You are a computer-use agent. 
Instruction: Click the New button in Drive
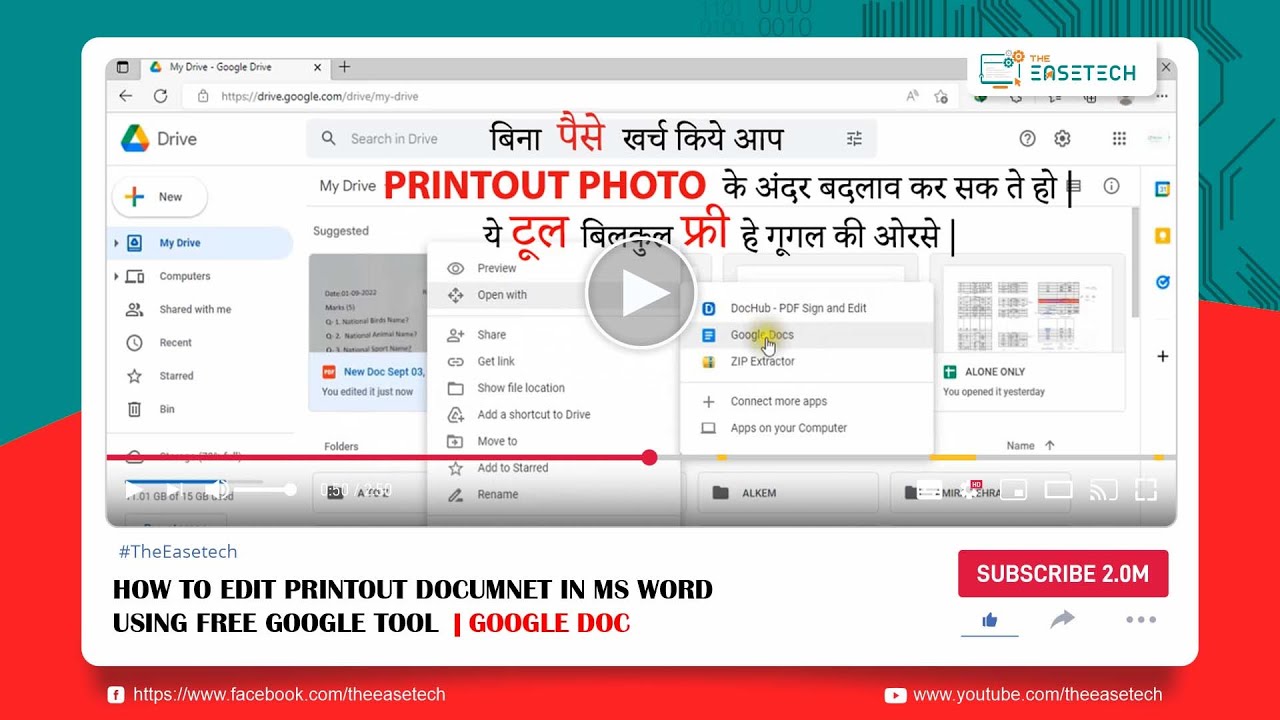(159, 197)
